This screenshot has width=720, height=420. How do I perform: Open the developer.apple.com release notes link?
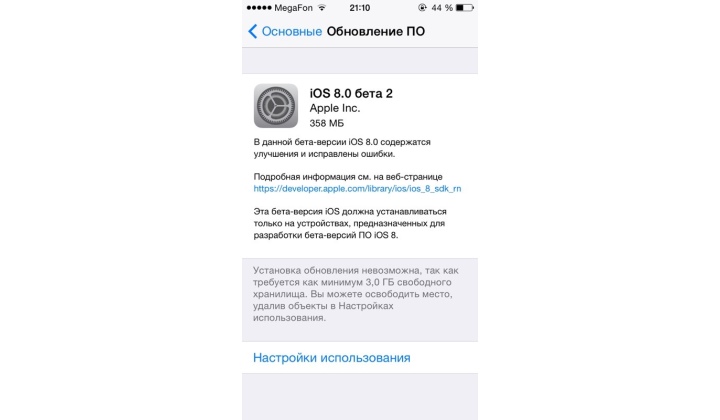coord(357,189)
